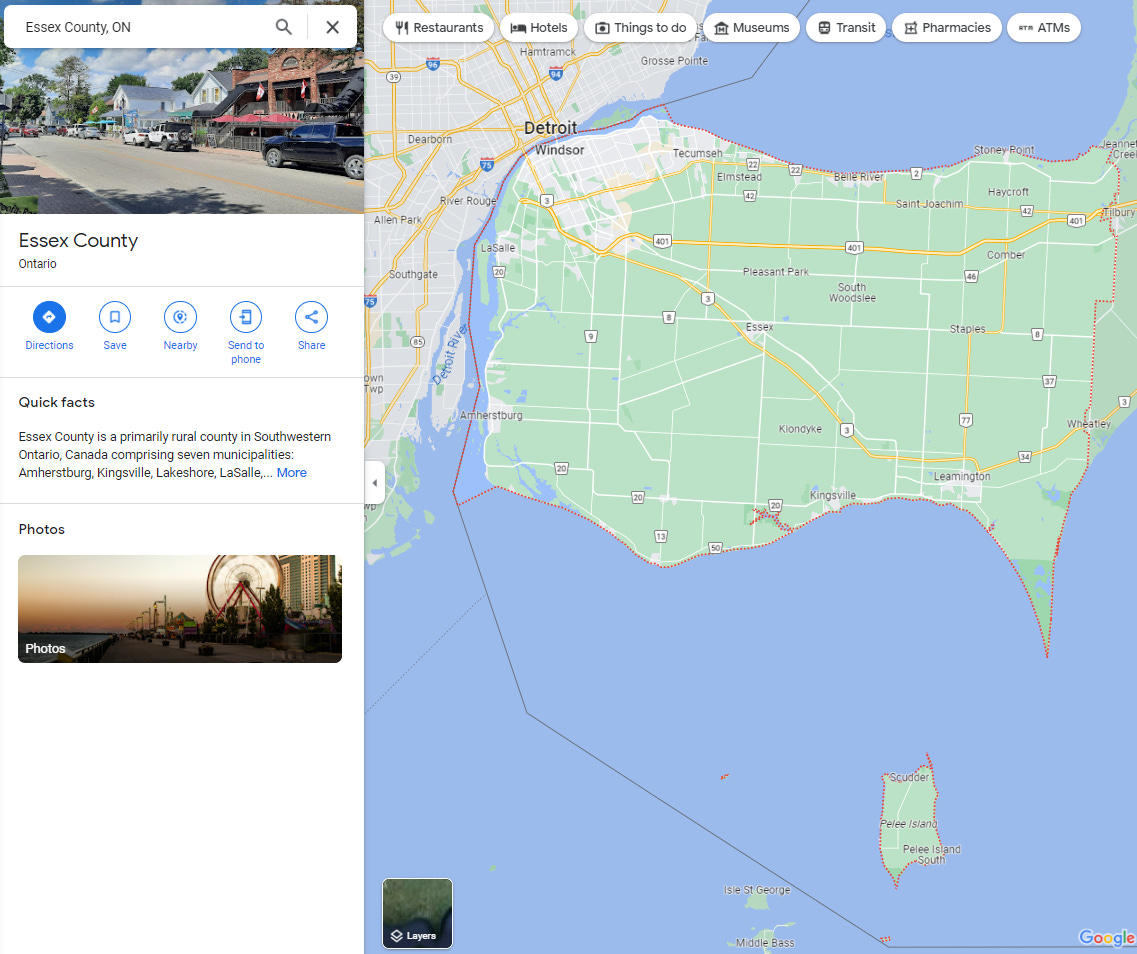Image resolution: width=1137 pixels, height=954 pixels.
Task: Click the Elmstead map label
Action: click(x=739, y=177)
